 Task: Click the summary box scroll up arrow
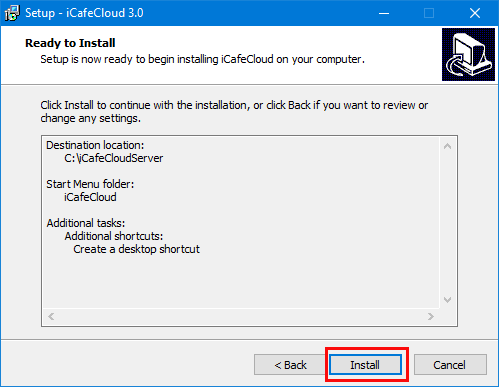[x=448, y=146]
